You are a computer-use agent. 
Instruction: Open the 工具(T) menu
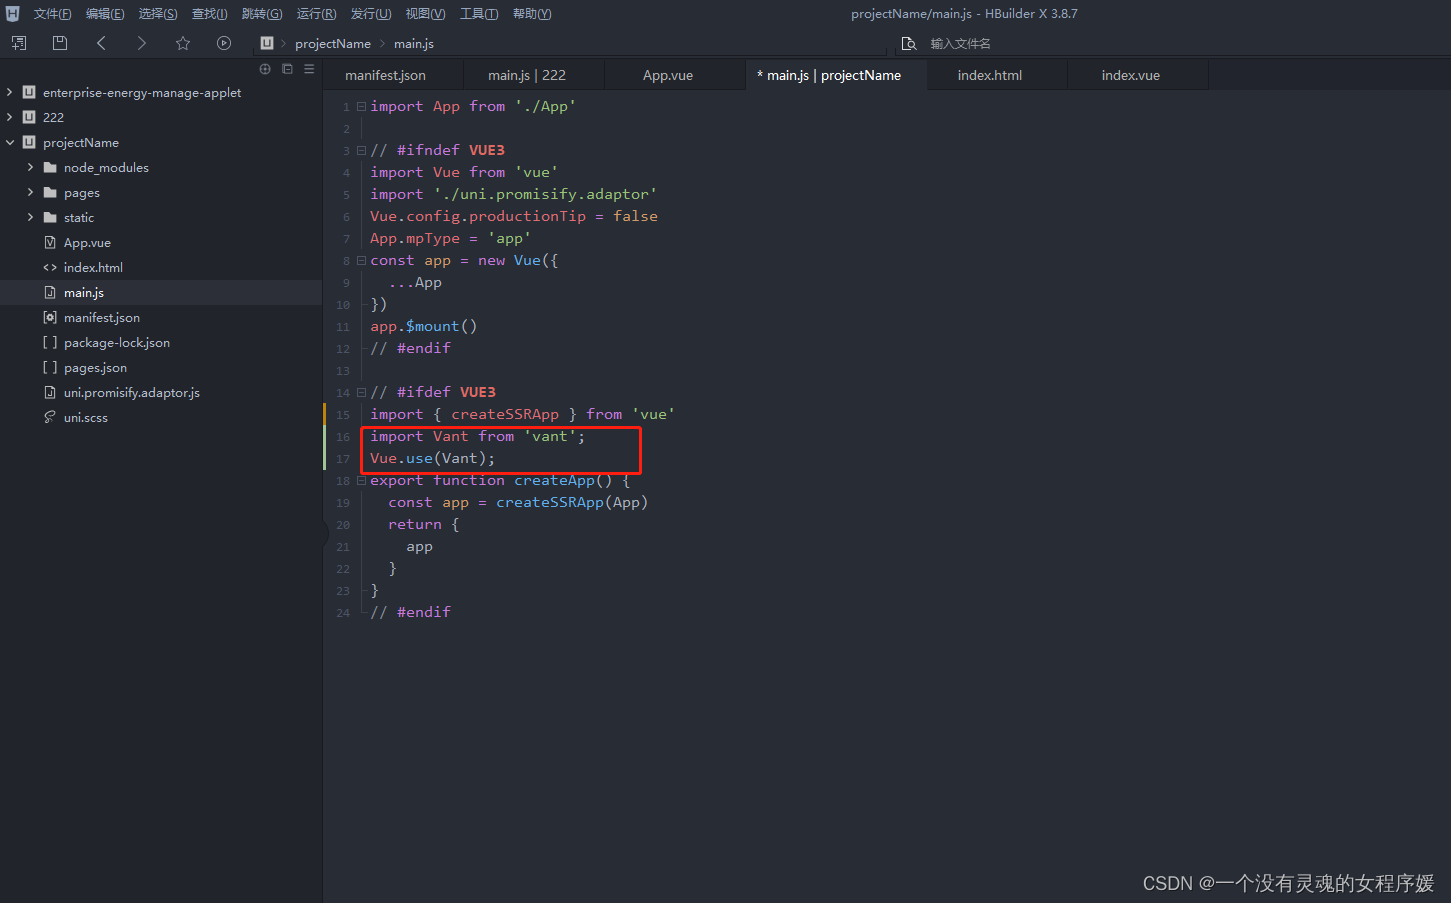click(479, 14)
